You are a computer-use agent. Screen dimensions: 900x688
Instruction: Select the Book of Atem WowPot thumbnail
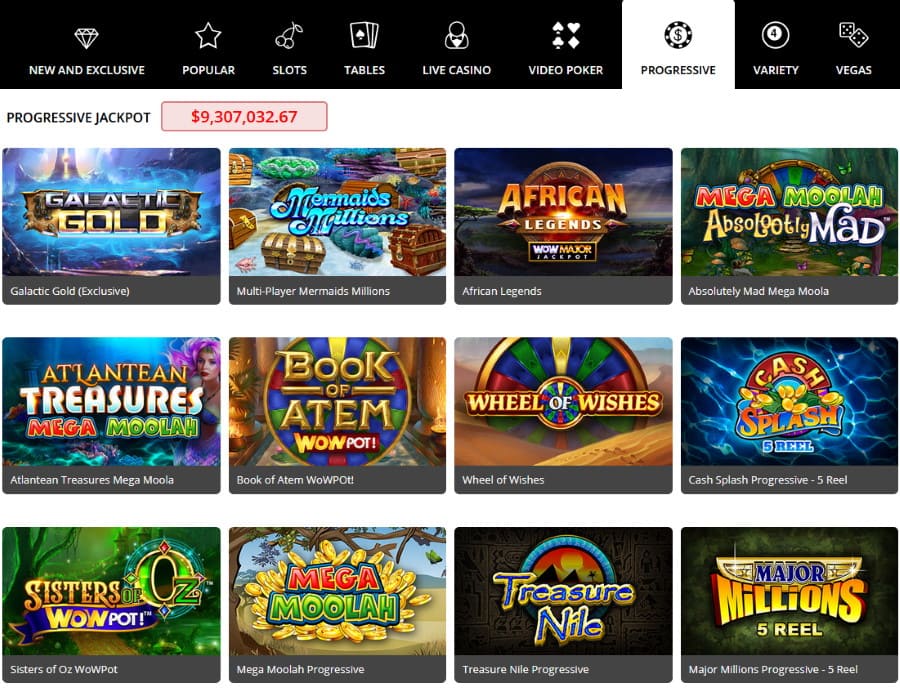[338, 401]
